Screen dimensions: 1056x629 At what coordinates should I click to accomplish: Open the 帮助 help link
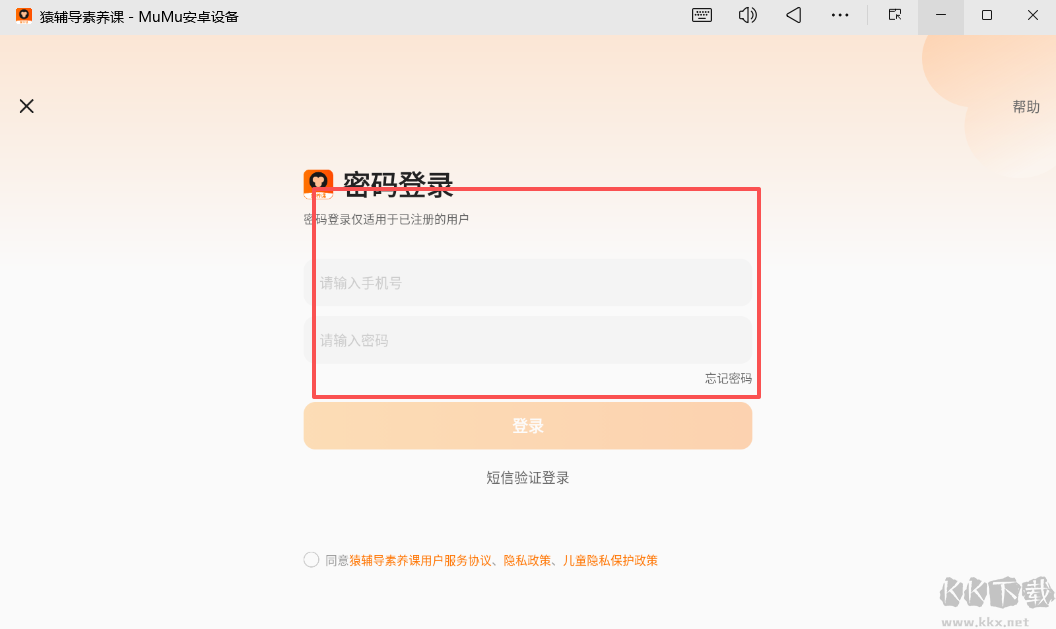click(x=1026, y=106)
